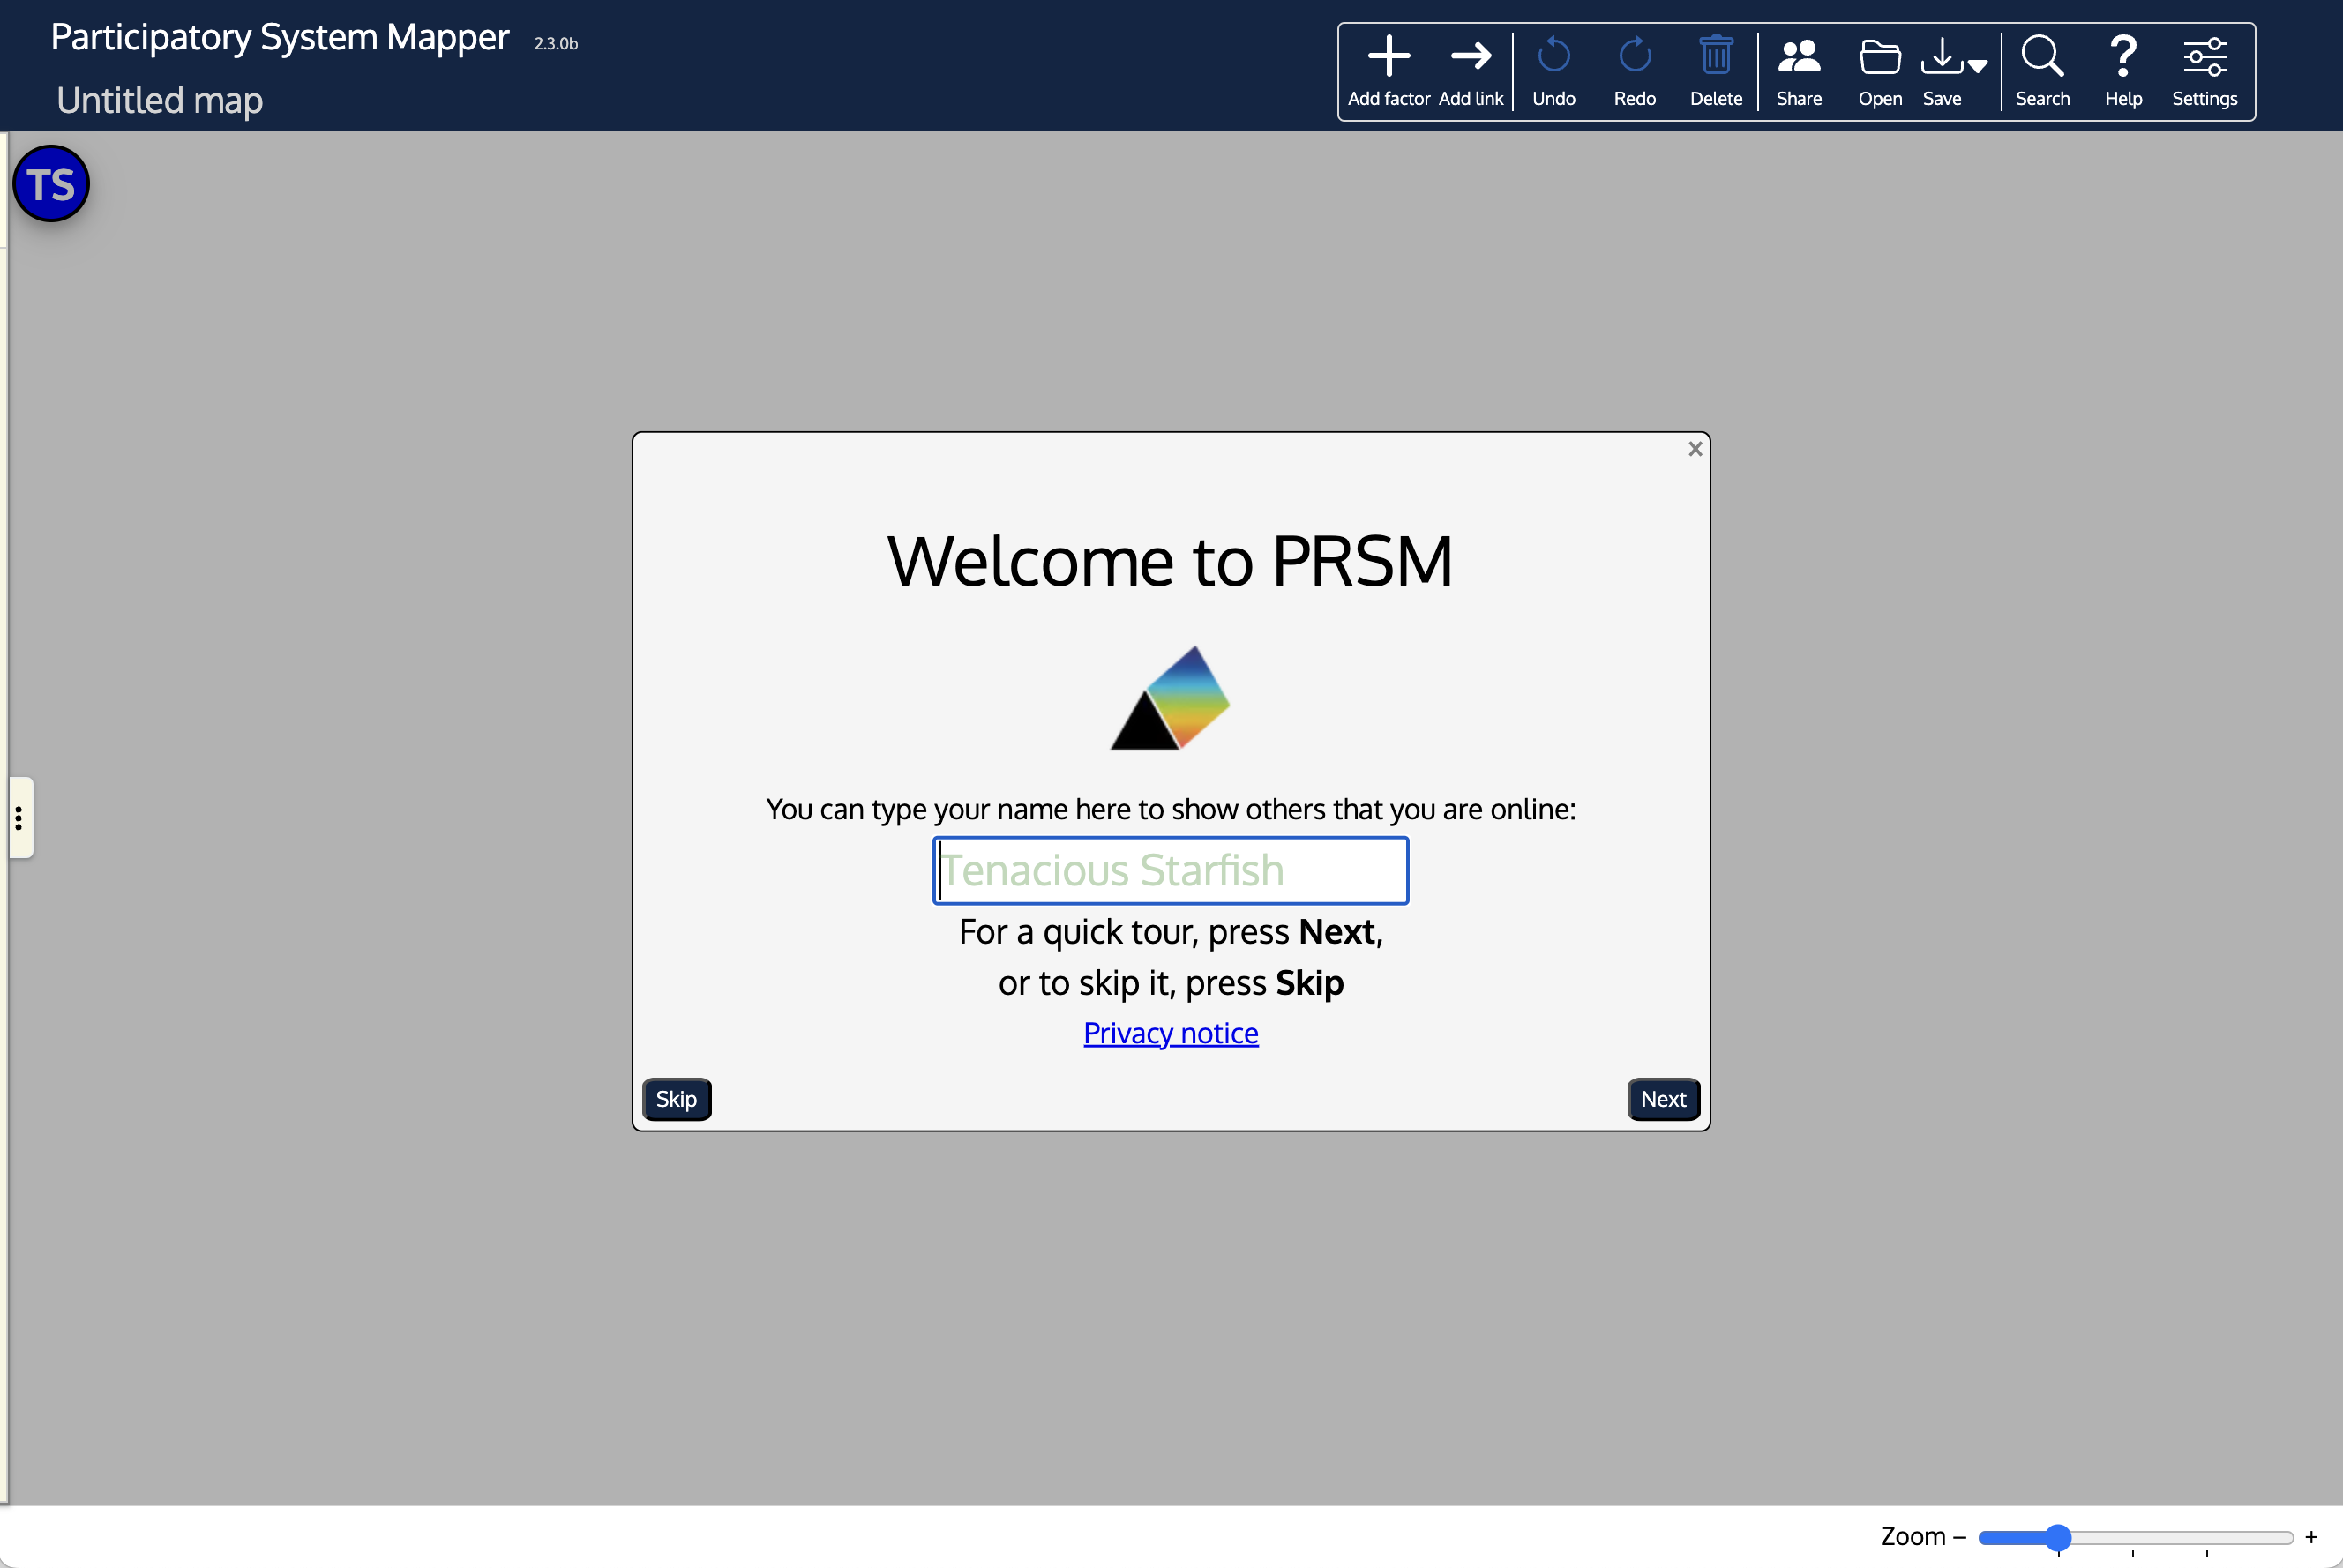This screenshot has height=1568, width=2343.
Task: Click the Untitled map title
Action: (x=160, y=100)
